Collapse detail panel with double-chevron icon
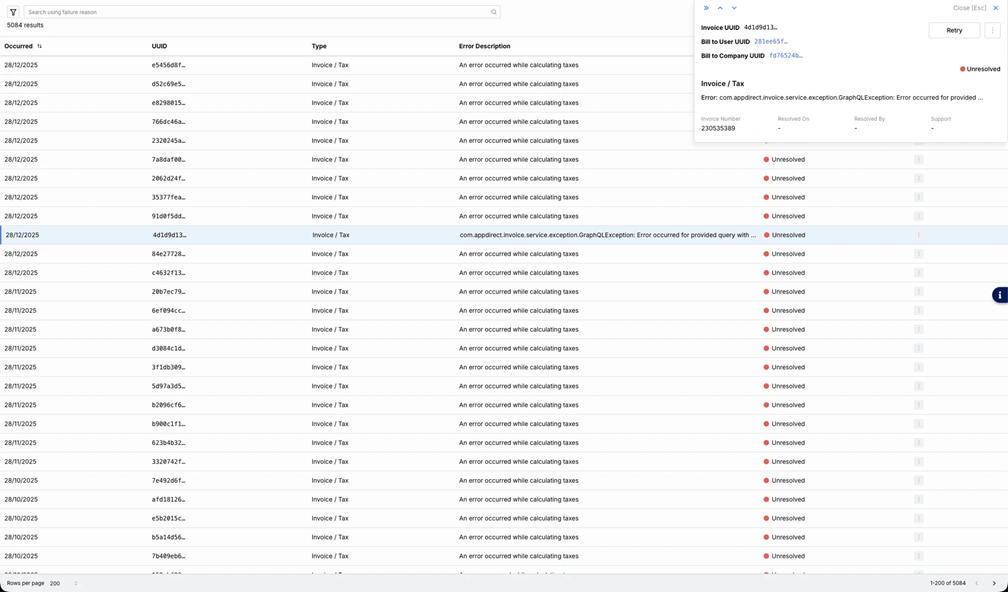Image resolution: width=1008 pixels, height=592 pixels. coord(706,8)
